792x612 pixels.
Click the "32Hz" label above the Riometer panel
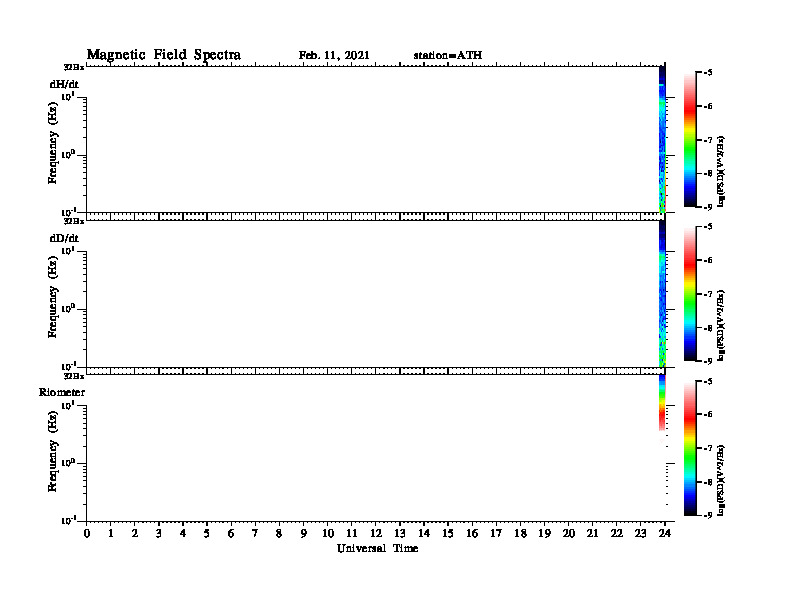tap(74, 376)
